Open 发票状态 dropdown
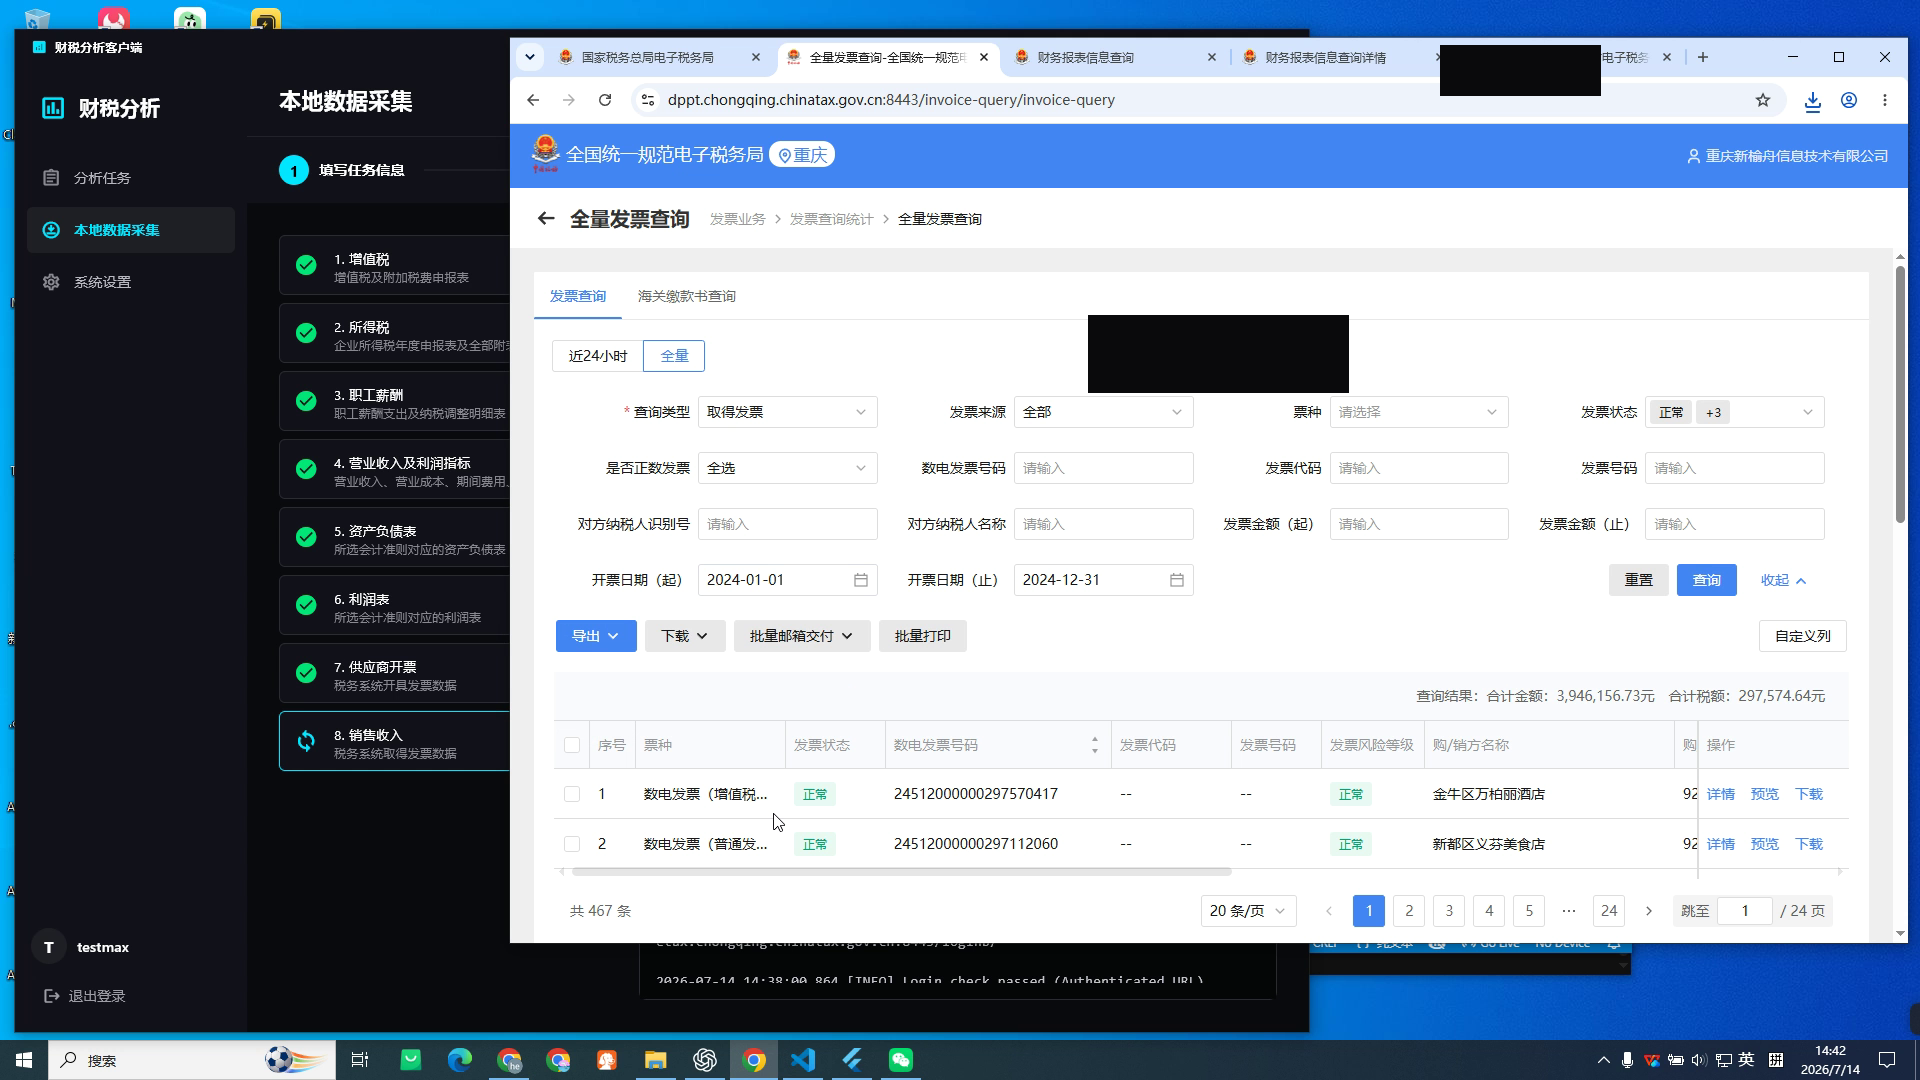This screenshot has height=1080, width=1920. tap(1735, 412)
